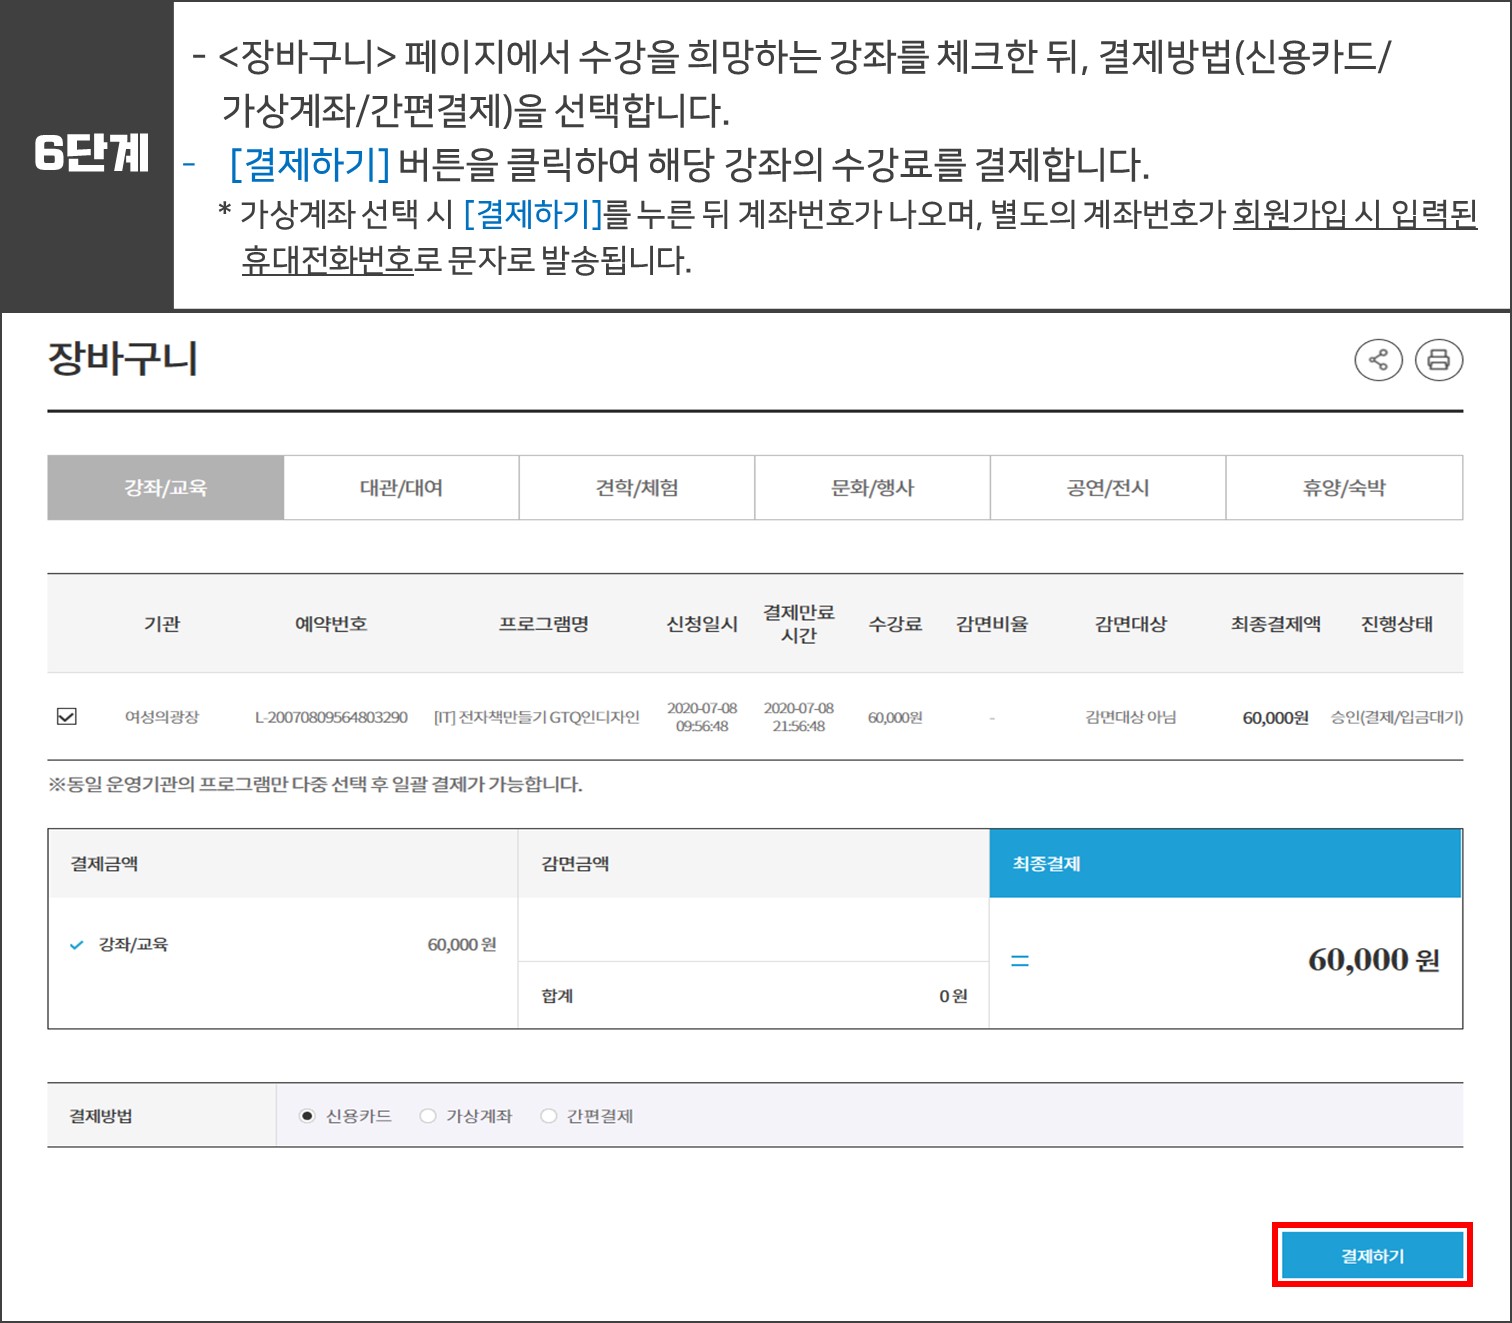Click program name [IT] 전자책만들기 GTQ인디자인

[x=537, y=717]
